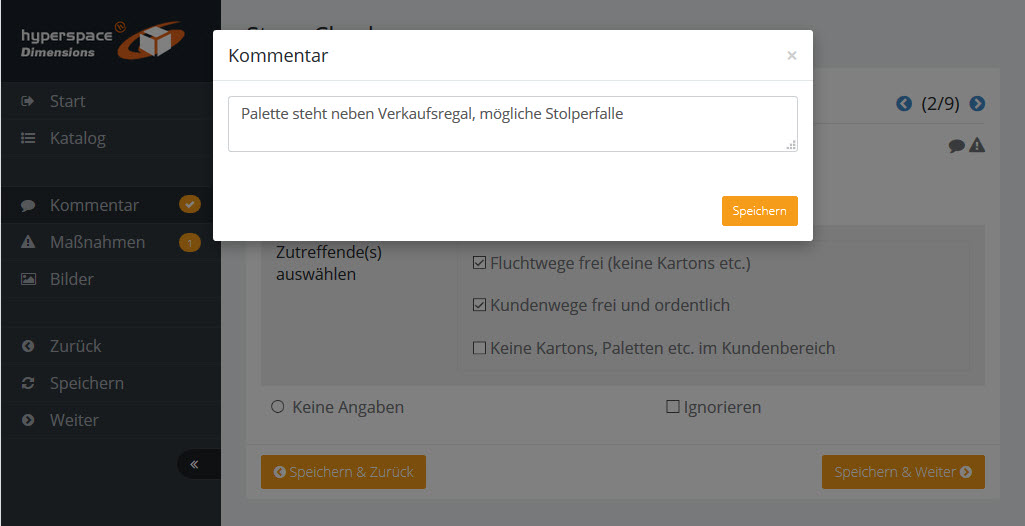Image resolution: width=1025 pixels, height=526 pixels.
Task: Open Bilder in the sidebar
Action: click(71, 279)
